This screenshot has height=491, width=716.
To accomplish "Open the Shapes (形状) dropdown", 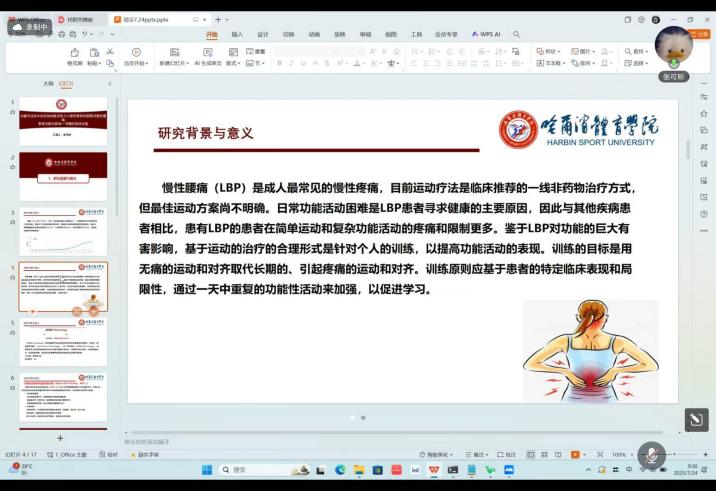I will [548, 51].
